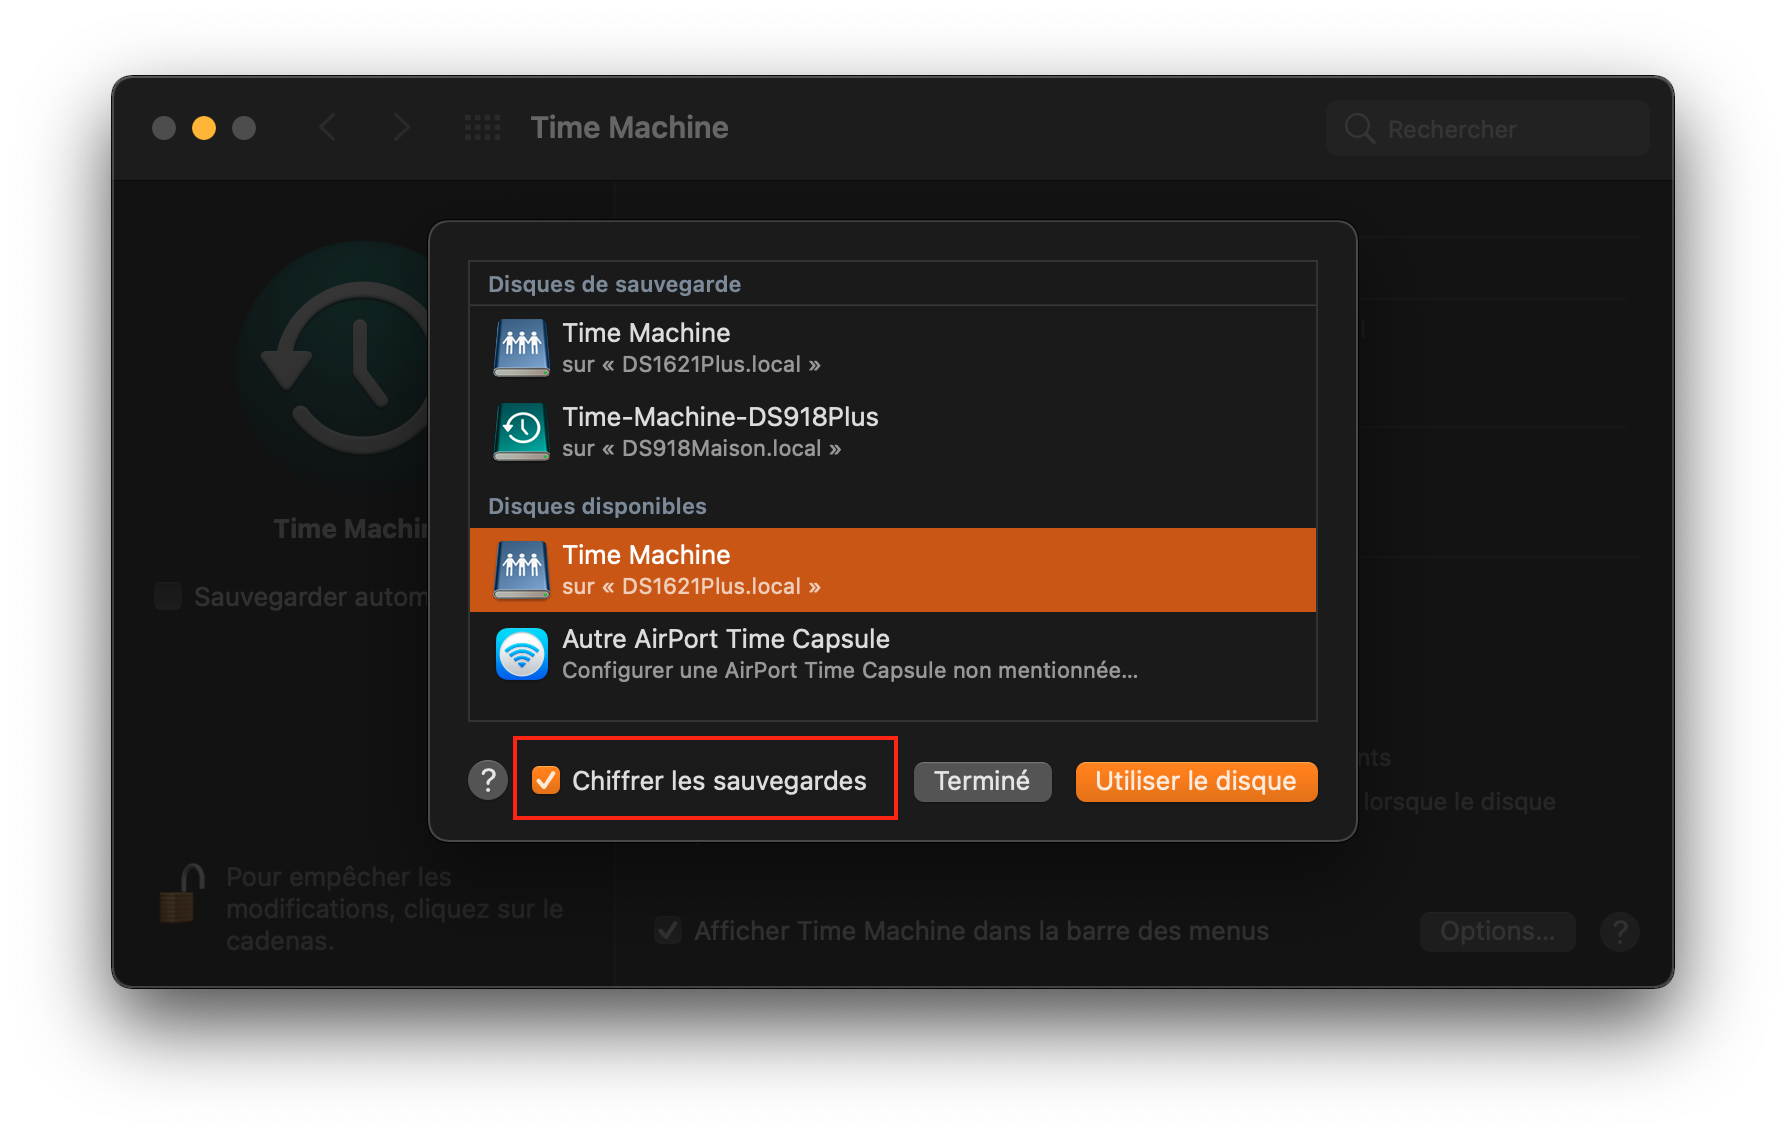Click the search magnifier icon

[x=1359, y=129]
